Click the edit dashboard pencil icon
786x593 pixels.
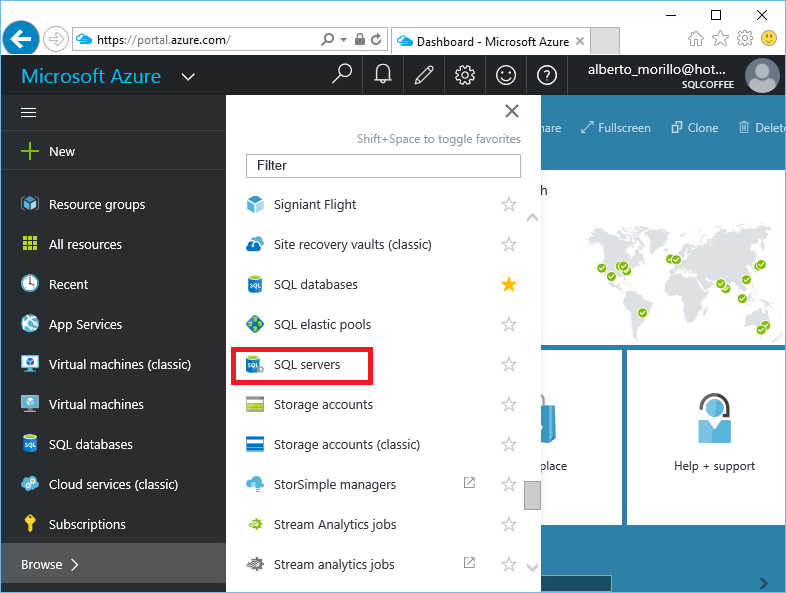pos(424,75)
